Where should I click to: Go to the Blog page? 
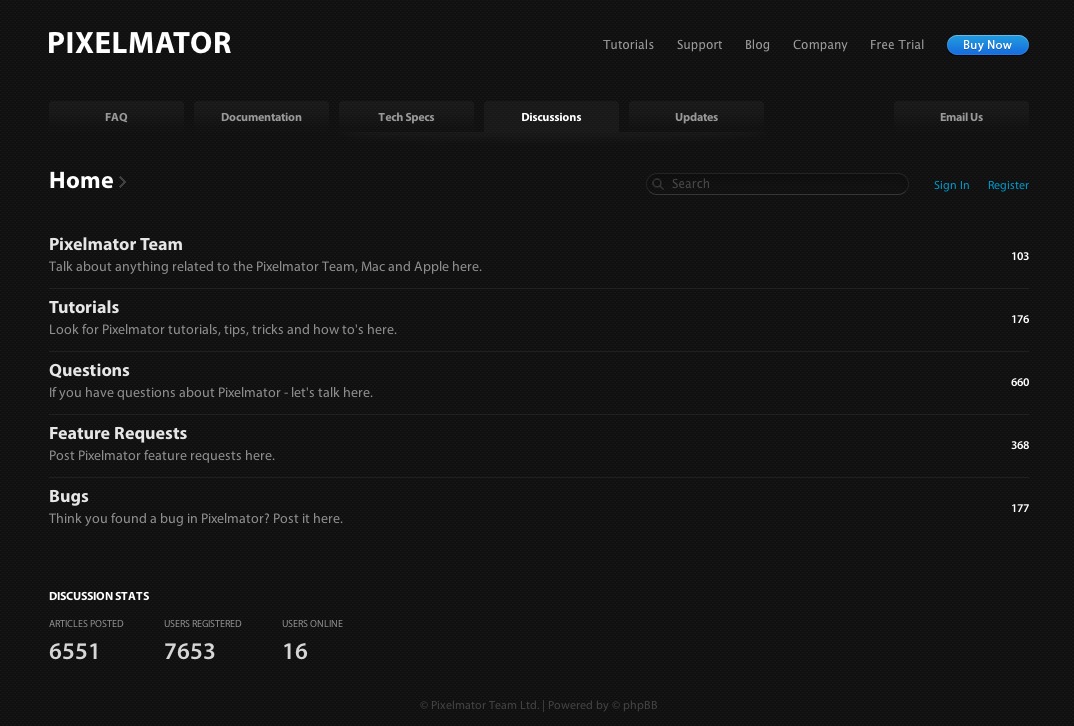click(x=757, y=45)
